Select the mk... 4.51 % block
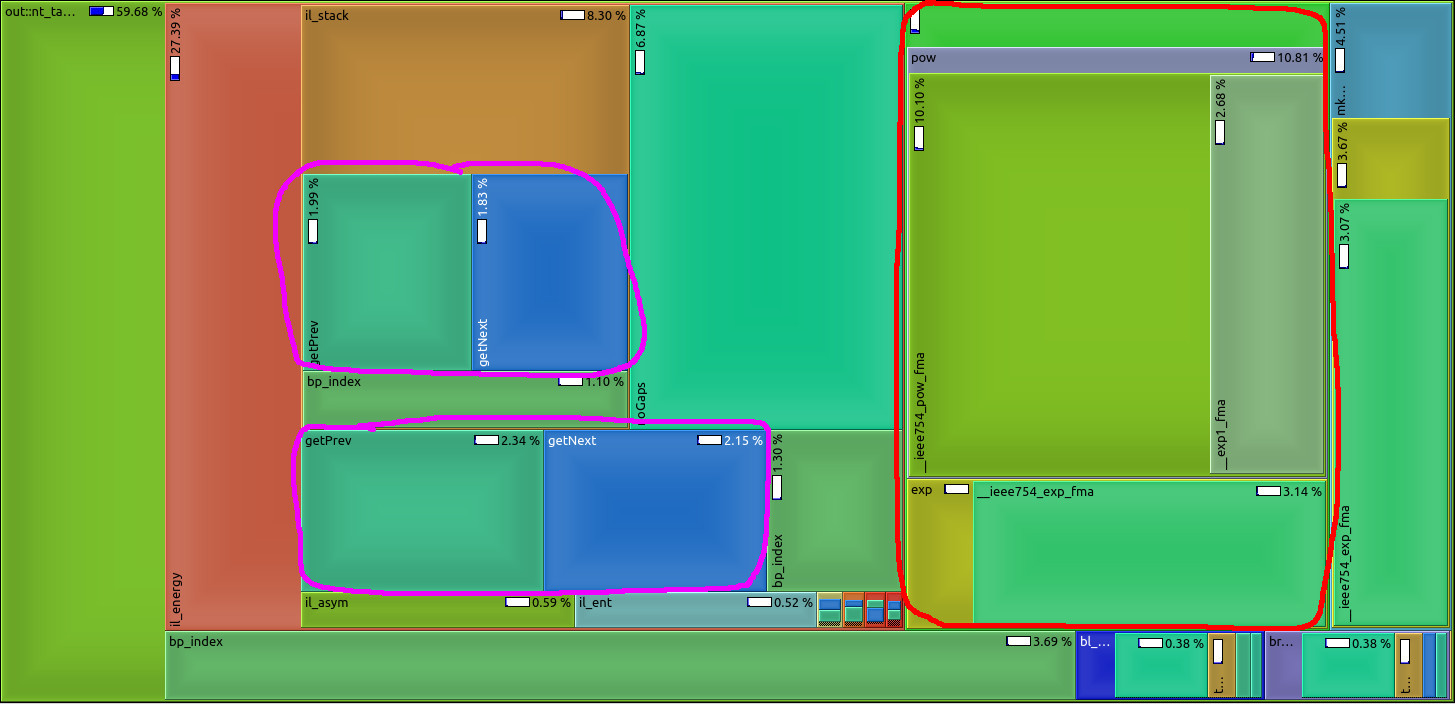Screen dimensions: 1455x704 tap(1390, 60)
